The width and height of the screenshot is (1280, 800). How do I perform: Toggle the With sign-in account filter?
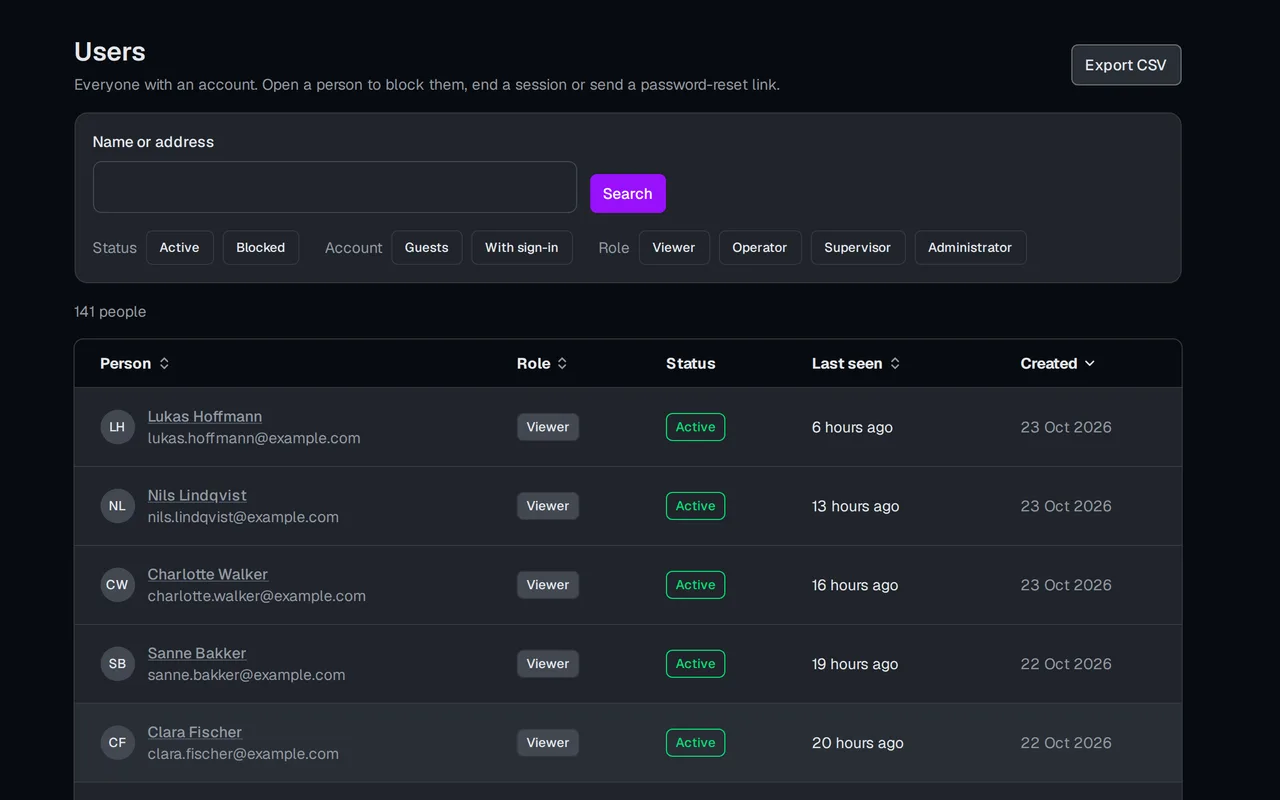pyautogui.click(x=522, y=248)
